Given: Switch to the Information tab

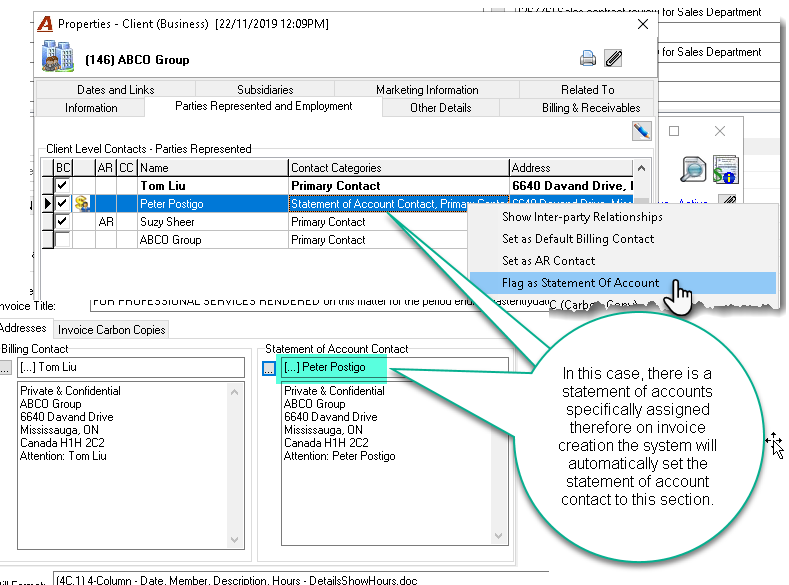Looking at the screenshot, I should 91,108.
